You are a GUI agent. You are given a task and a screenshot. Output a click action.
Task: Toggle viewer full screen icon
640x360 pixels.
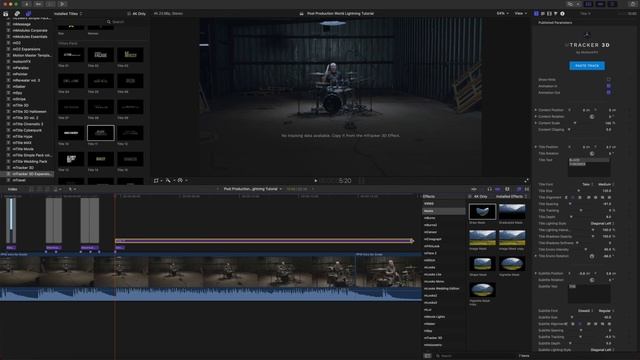point(526,180)
